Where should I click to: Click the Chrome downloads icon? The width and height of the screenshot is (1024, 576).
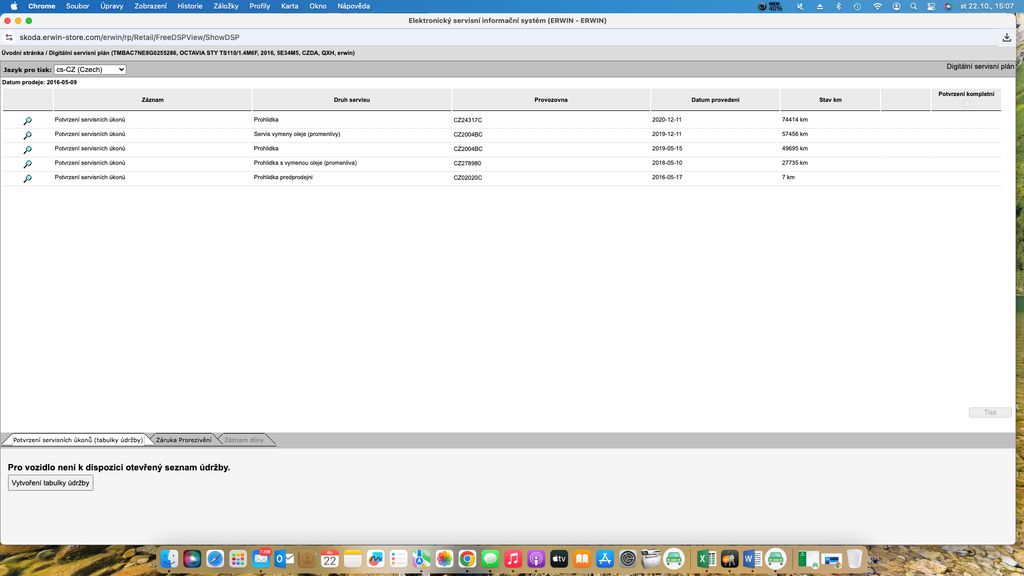pyautogui.click(x=1007, y=37)
